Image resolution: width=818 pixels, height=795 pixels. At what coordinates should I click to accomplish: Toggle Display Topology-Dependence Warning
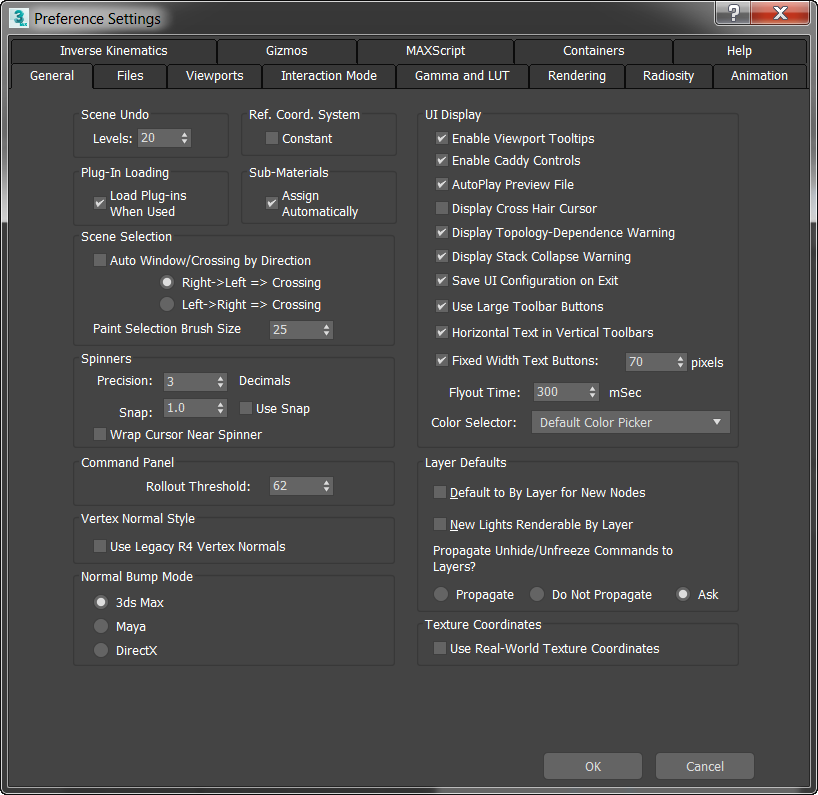coord(442,232)
